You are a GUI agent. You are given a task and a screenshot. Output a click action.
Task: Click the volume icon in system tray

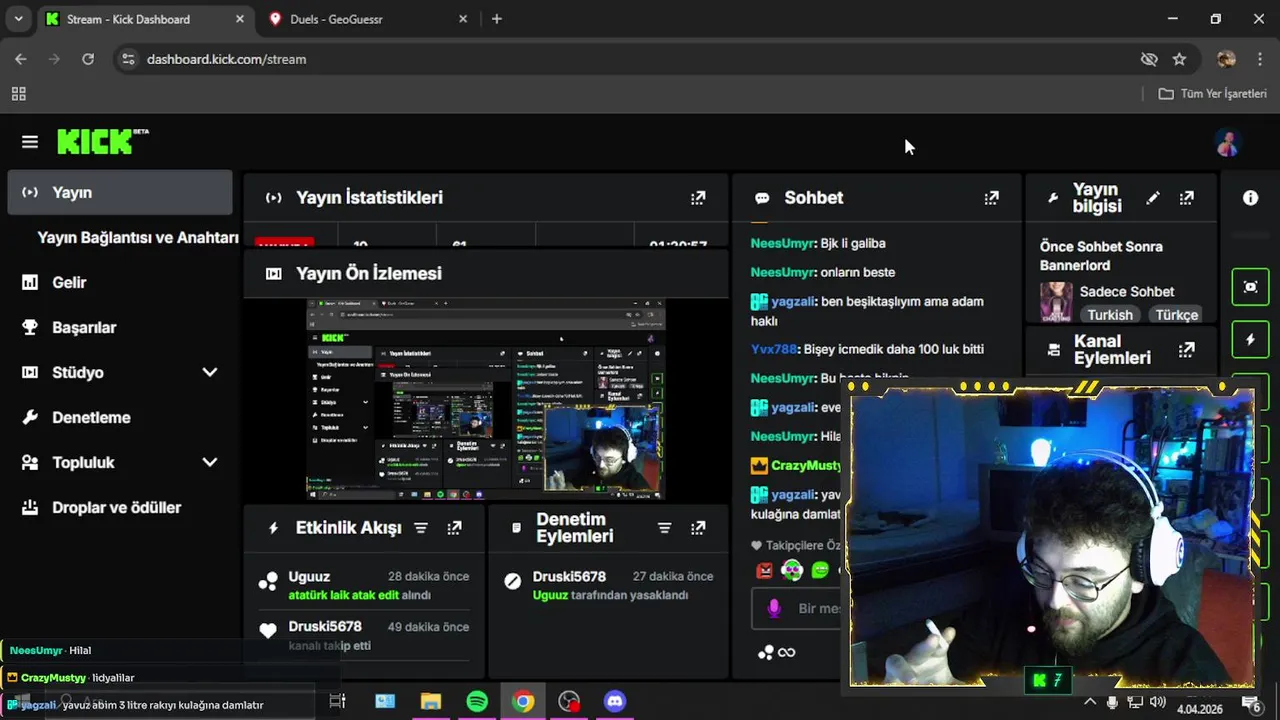tap(1157, 702)
